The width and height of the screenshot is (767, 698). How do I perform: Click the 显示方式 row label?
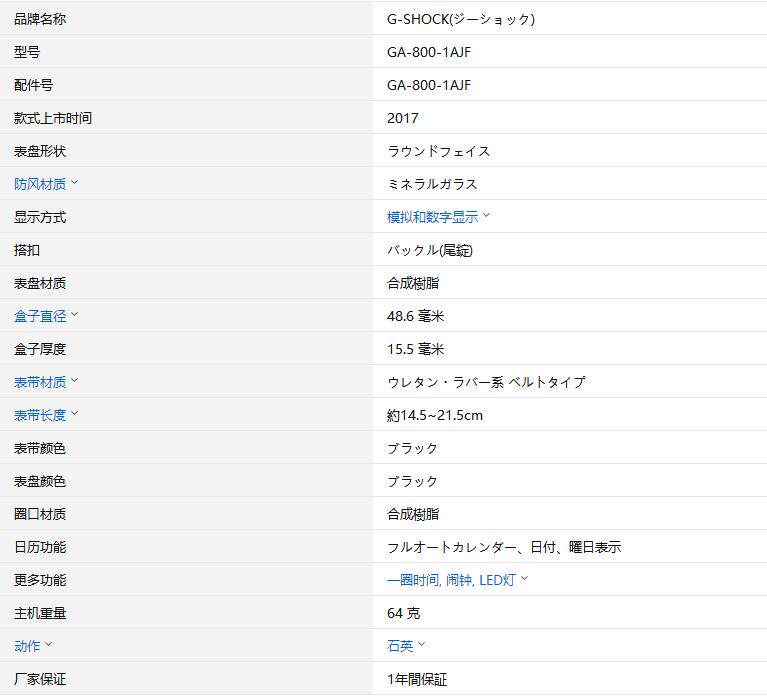(x=40, y=217)
